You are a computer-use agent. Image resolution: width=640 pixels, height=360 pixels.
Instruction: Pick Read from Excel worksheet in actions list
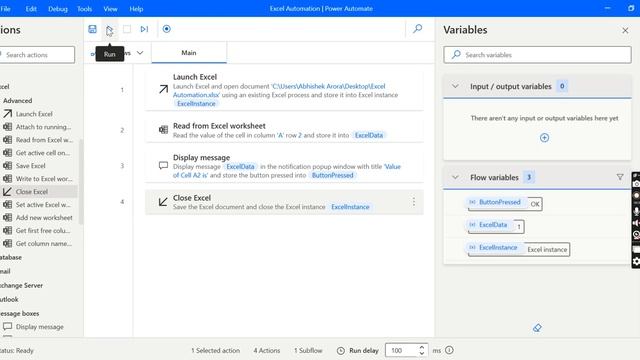point(39,140)
